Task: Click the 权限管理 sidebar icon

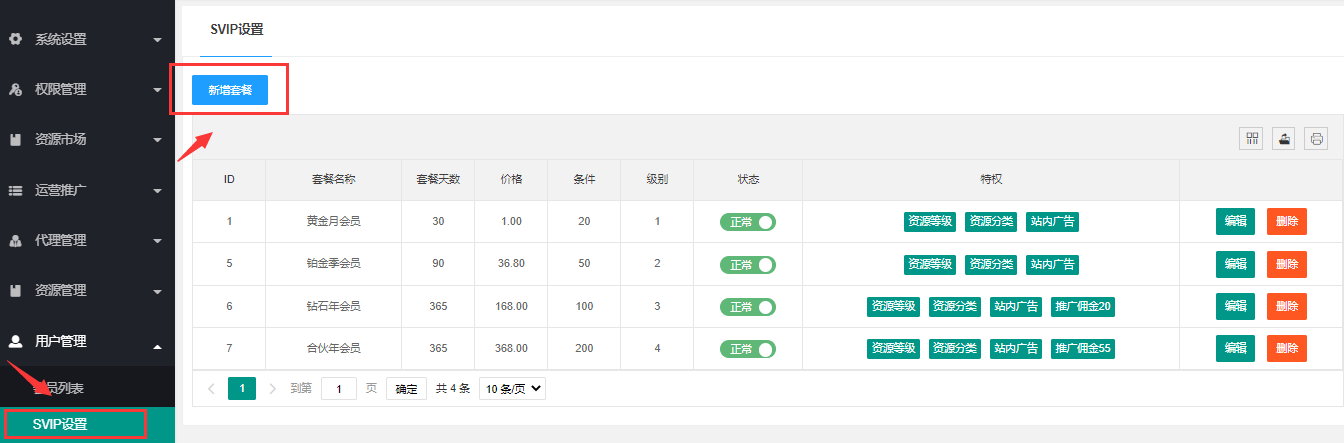Action: coord(15,90)
